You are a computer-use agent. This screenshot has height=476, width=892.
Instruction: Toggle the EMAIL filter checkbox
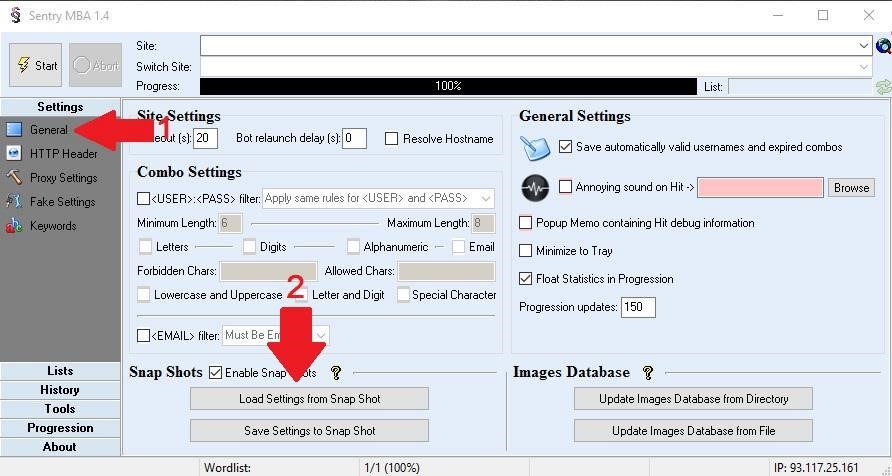pyautogui.click(x=143, y=336)
